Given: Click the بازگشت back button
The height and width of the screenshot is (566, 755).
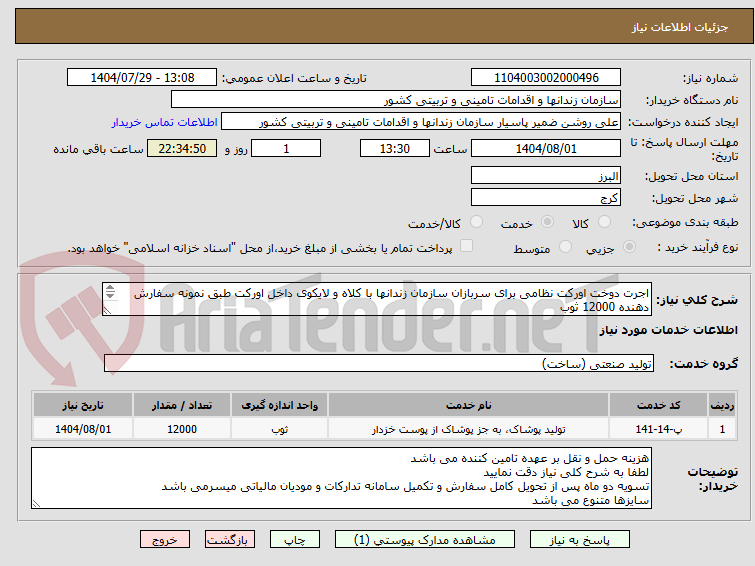Looking at the screenshot, I should pyautogui.click(x=230, y=540).
